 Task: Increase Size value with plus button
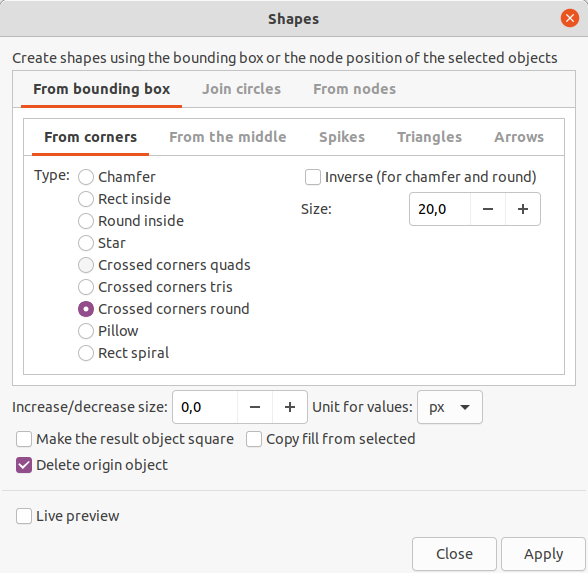pos(523,209)
